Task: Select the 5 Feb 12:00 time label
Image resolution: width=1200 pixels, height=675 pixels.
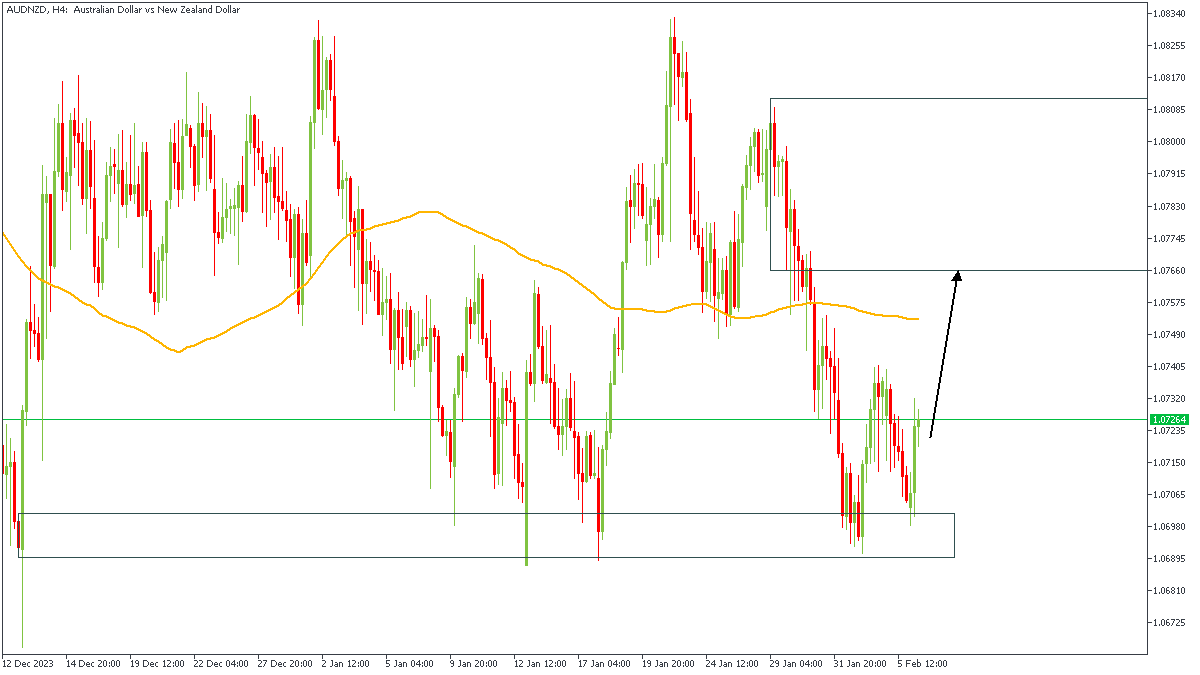Action: [925, 662]
